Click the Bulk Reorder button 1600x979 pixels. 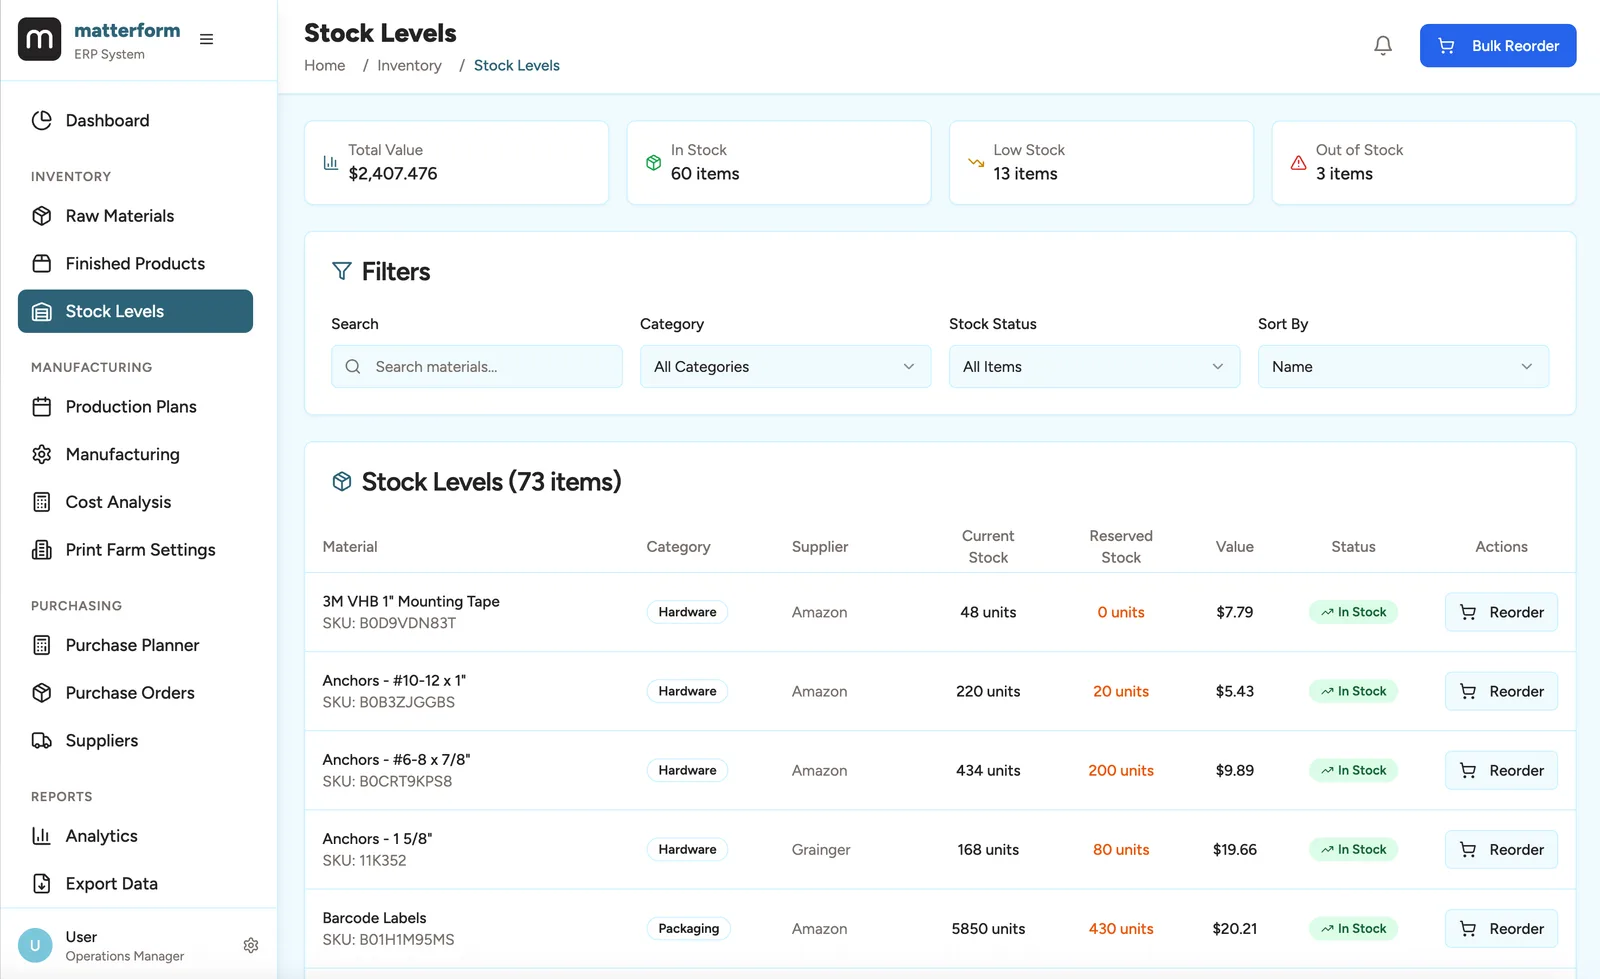1497,45
